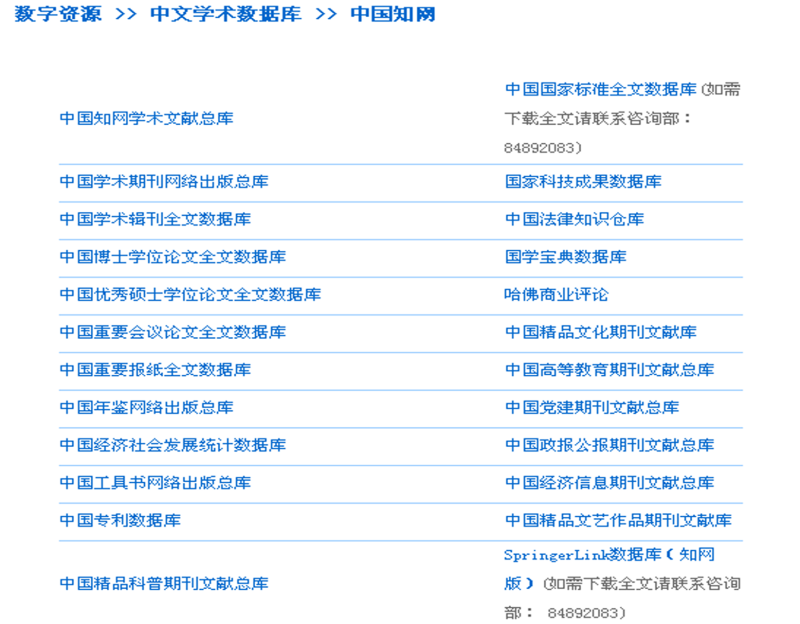Open 中国精品文艺作品期刊文献库

tap(618, 520)
